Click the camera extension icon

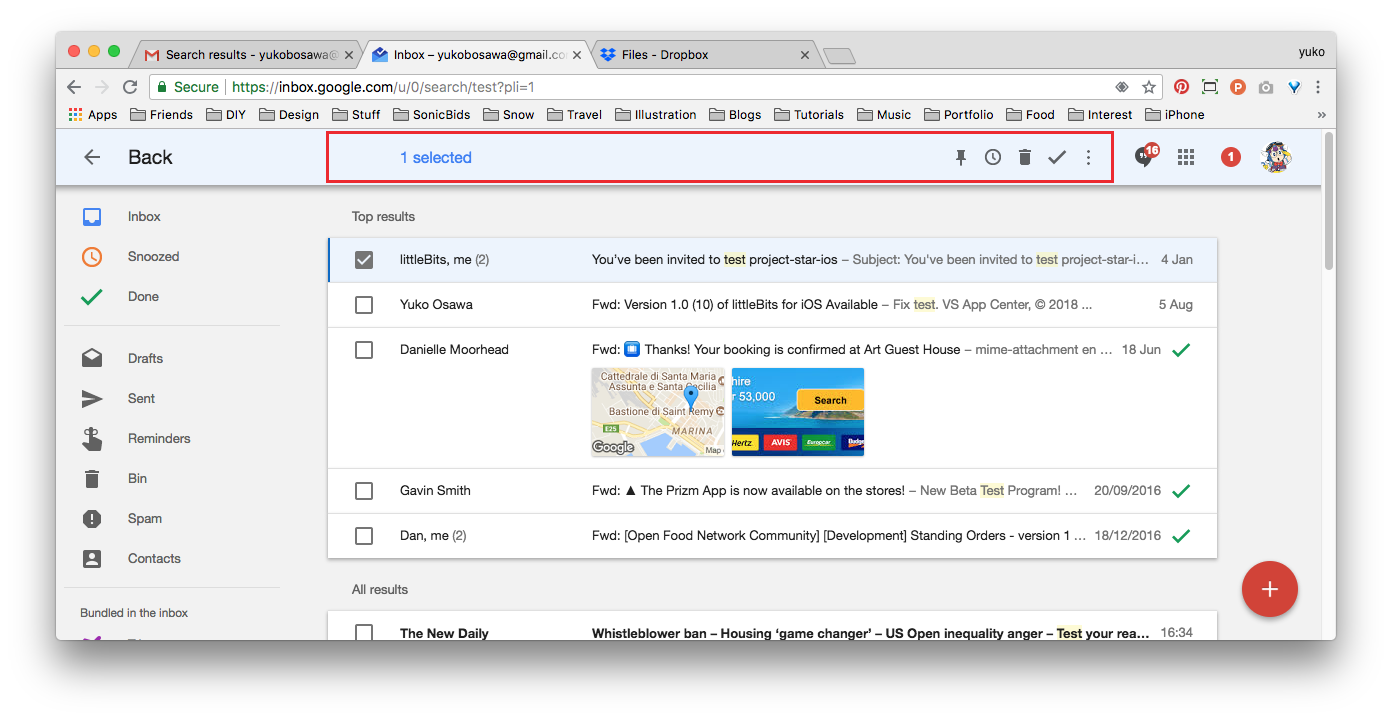pyautogui.click(x=1266, y=87)
